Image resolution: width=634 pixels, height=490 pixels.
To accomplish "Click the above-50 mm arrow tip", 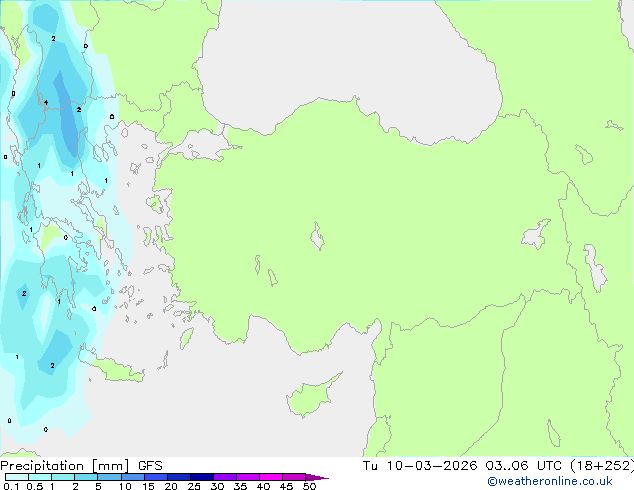I will pyautogui.click(x=317, y=477).
